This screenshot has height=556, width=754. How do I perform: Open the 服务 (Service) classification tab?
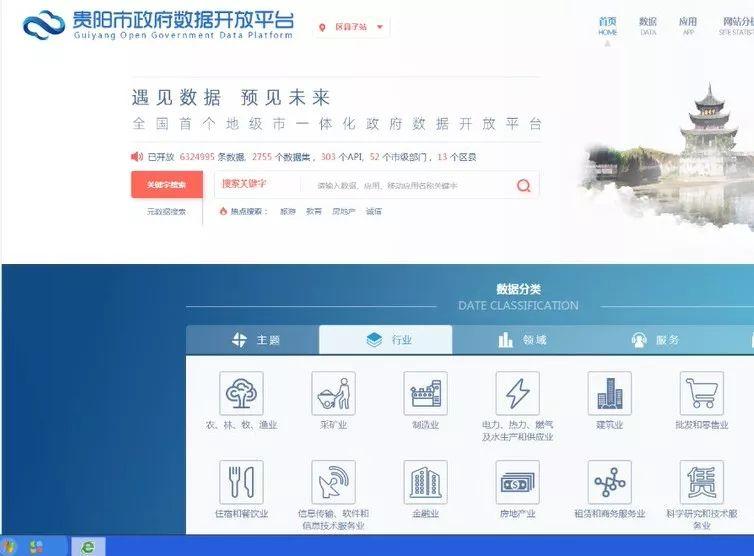point(655,340)
